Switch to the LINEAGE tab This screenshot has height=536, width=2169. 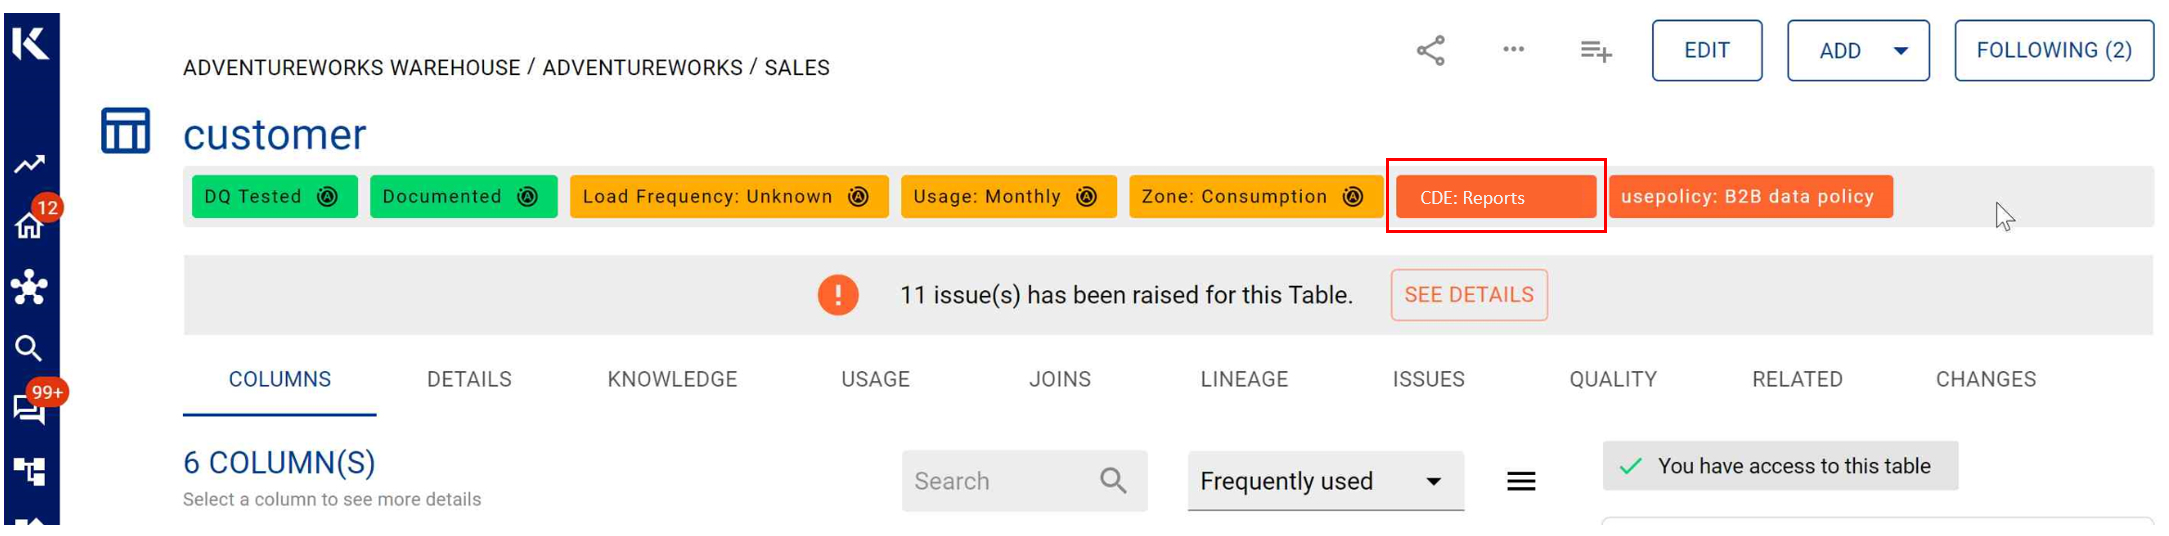pyautogui.click(x=1244, y=379)
